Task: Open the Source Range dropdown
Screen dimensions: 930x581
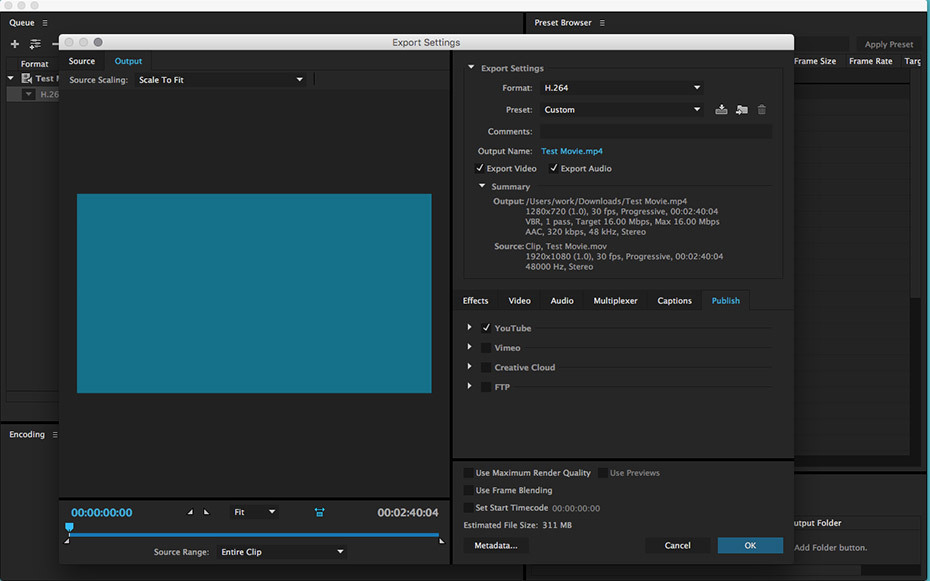Action: (x=281, y=552)
